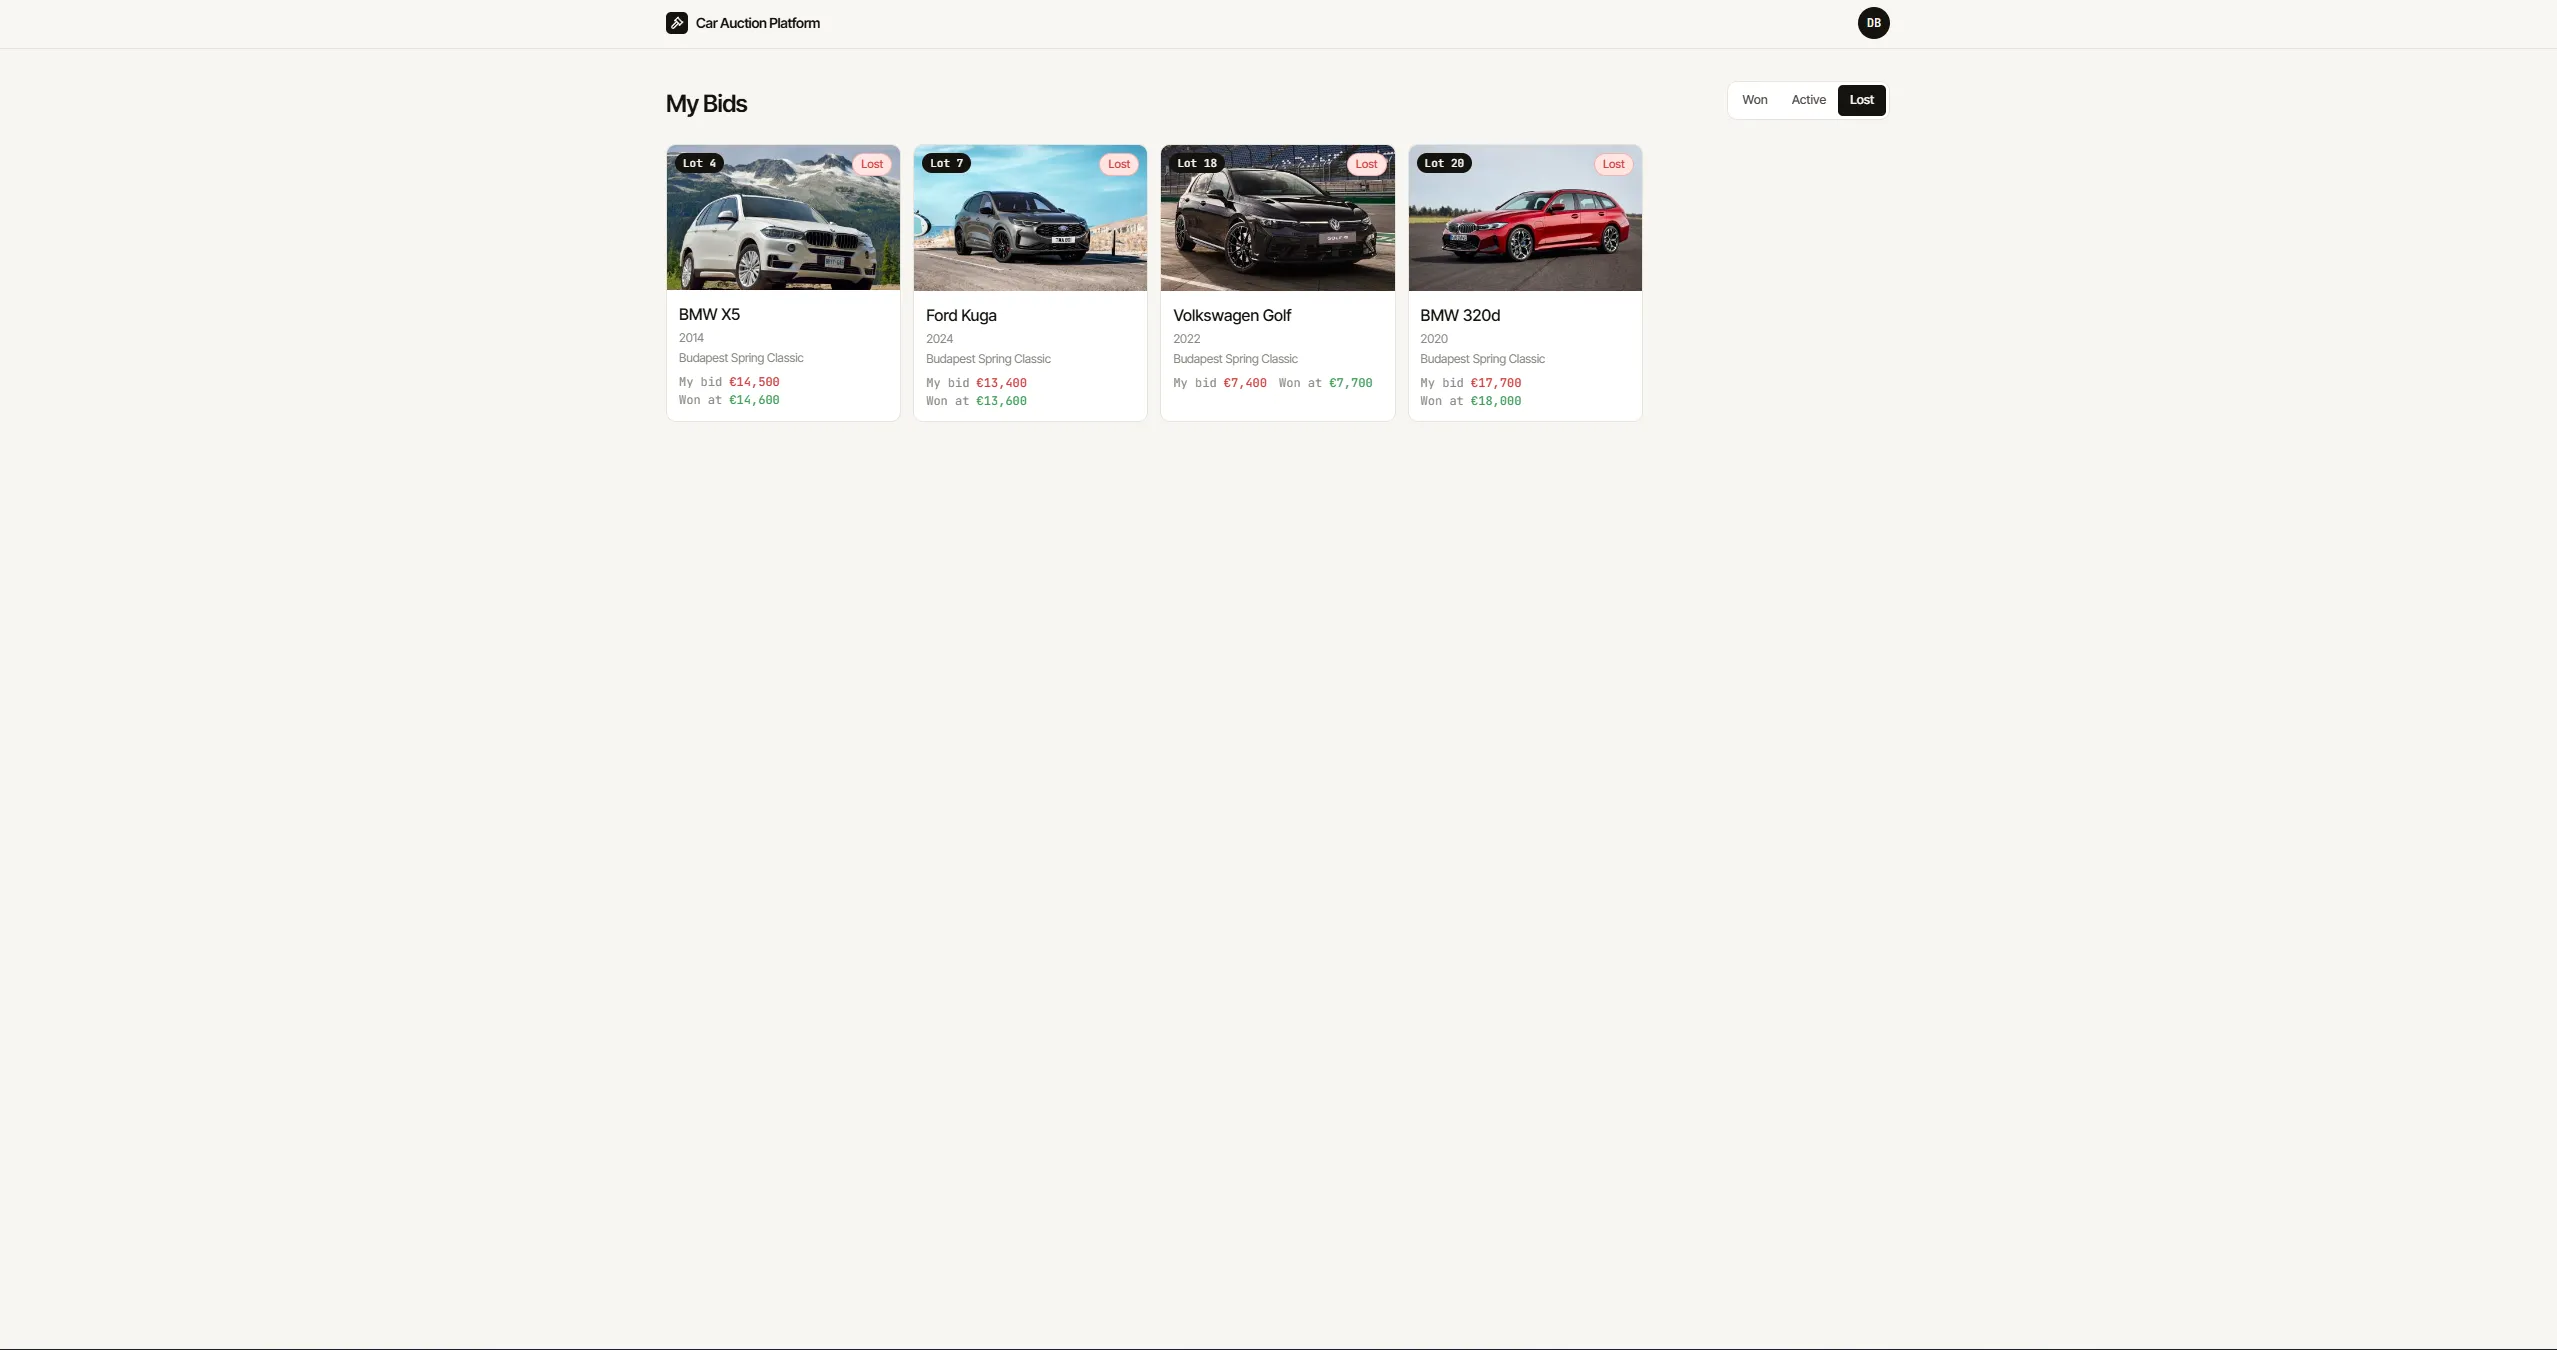Click the Lost badge on Volkswagen Golf
Viewport: 2557px width, 1350px height.
pos(1366,164)
